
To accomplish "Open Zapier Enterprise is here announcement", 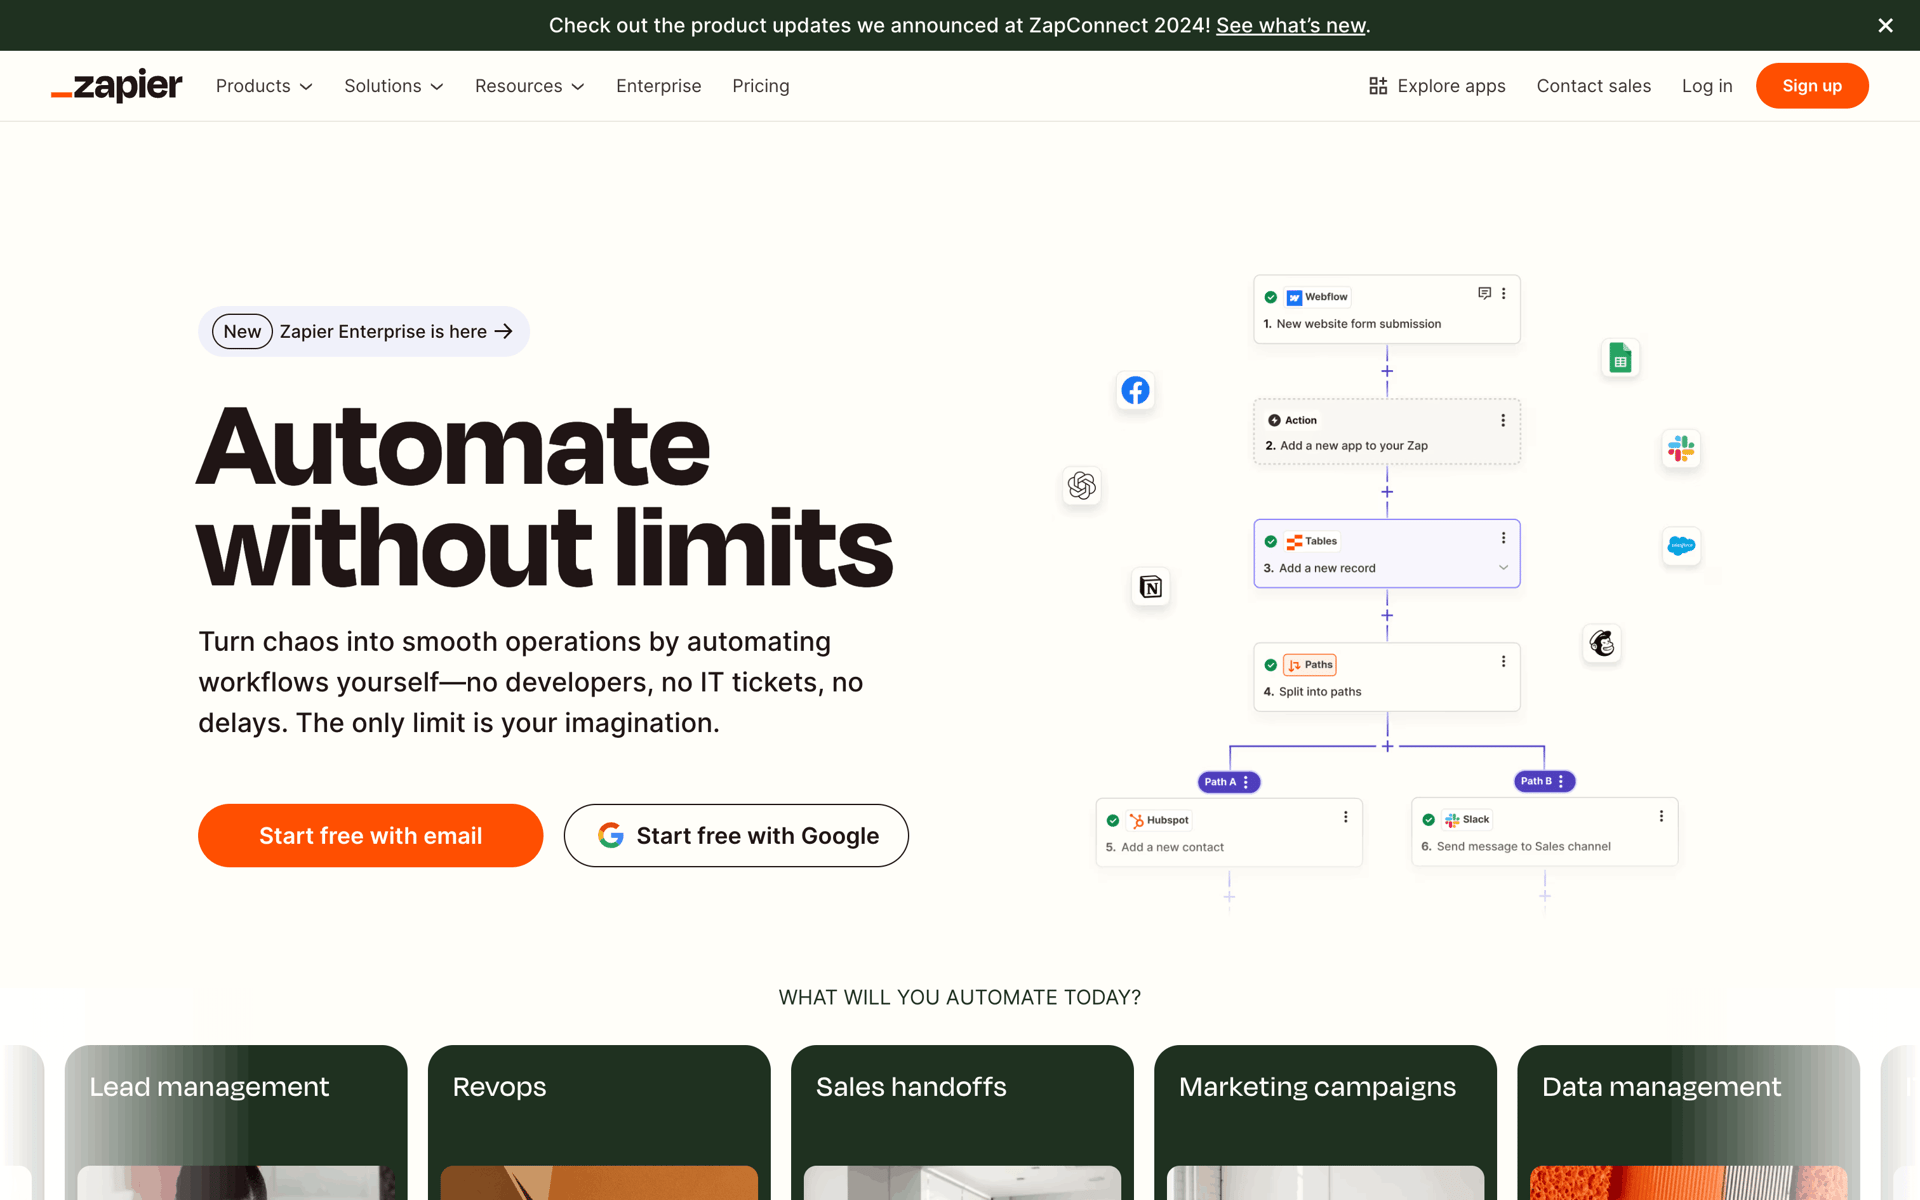I will click(x=364, y=332).
